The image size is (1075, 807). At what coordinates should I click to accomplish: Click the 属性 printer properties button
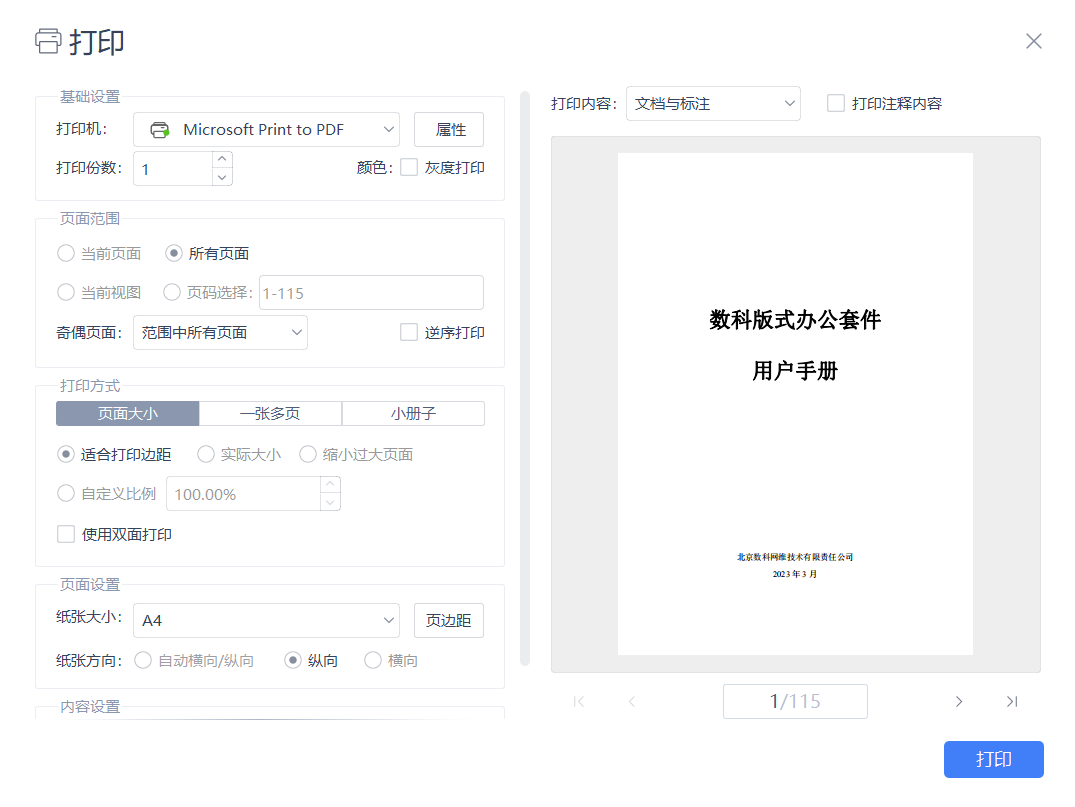(x=449, y=130)
